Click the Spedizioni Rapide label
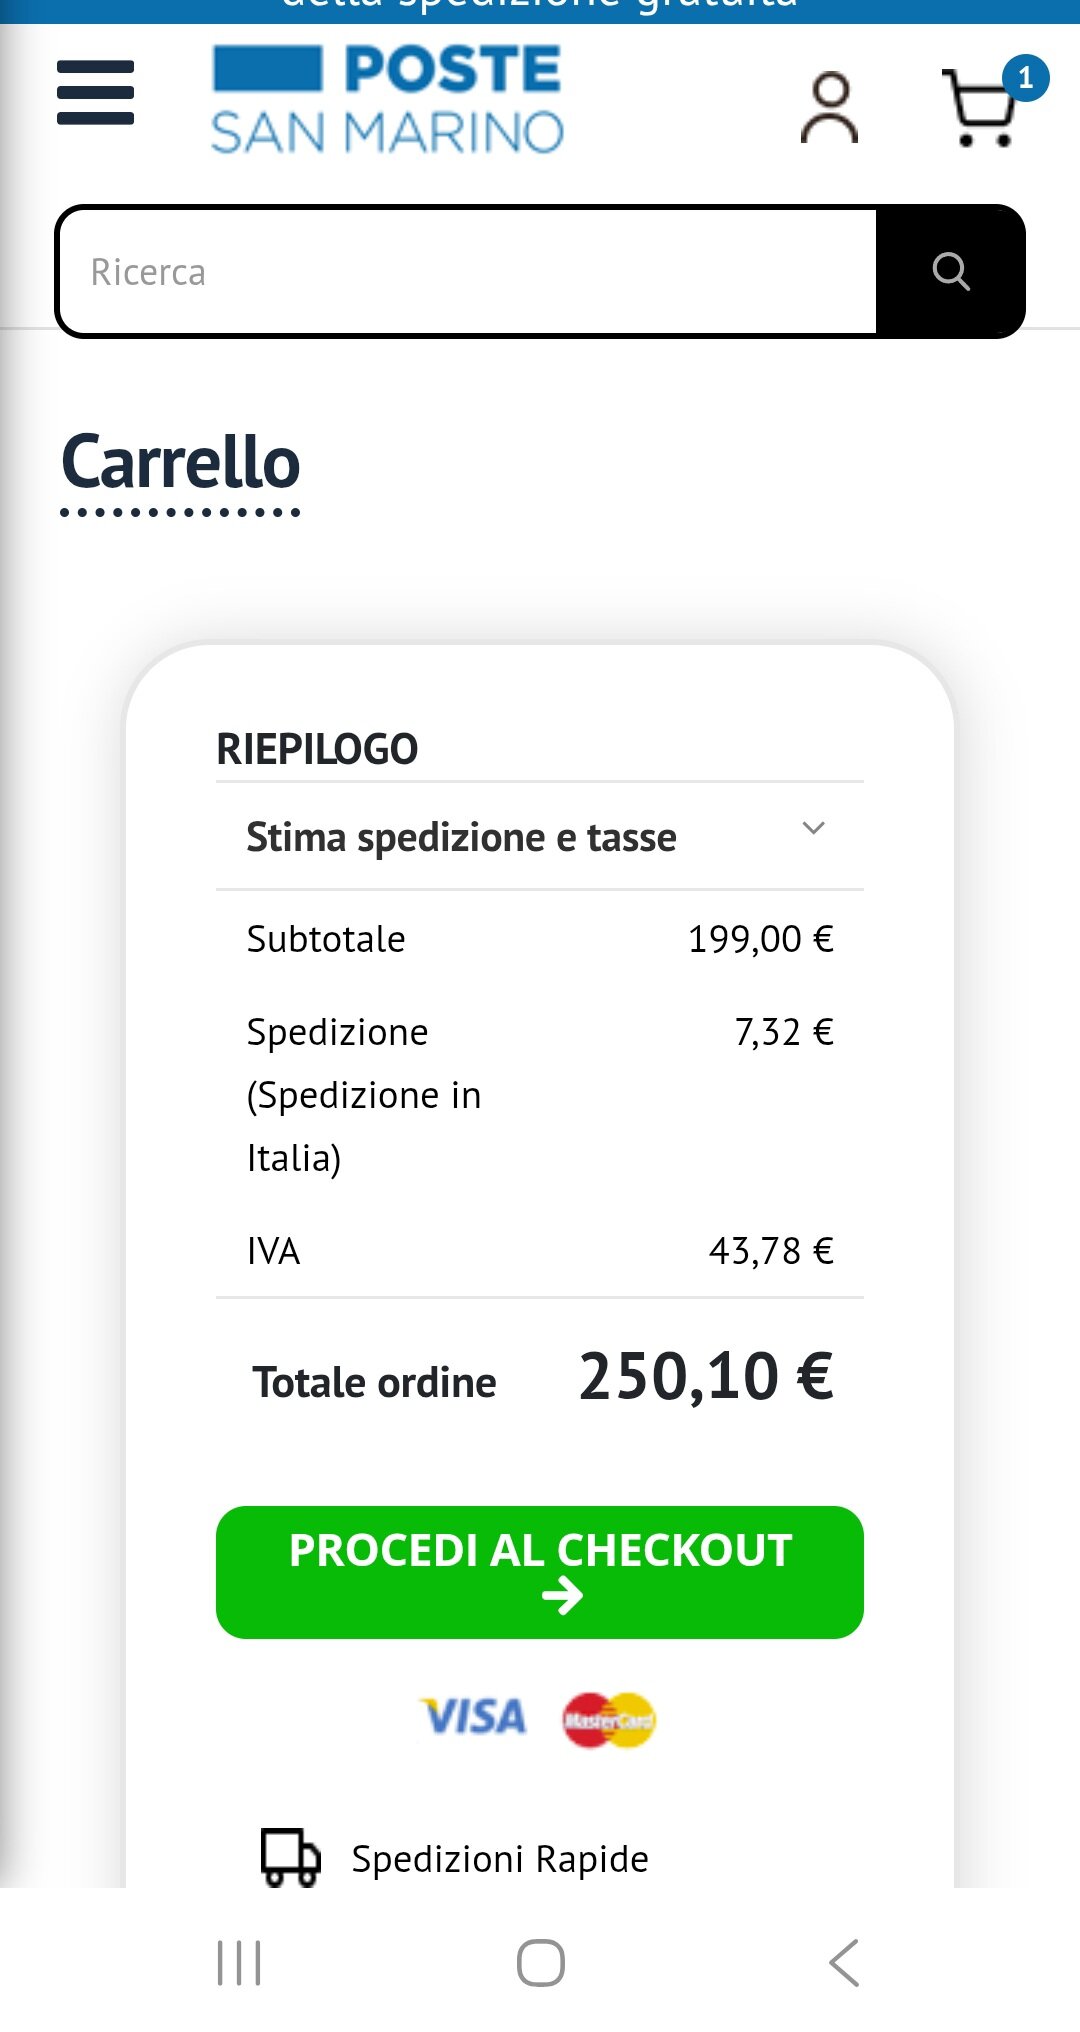 point(500,1859)
